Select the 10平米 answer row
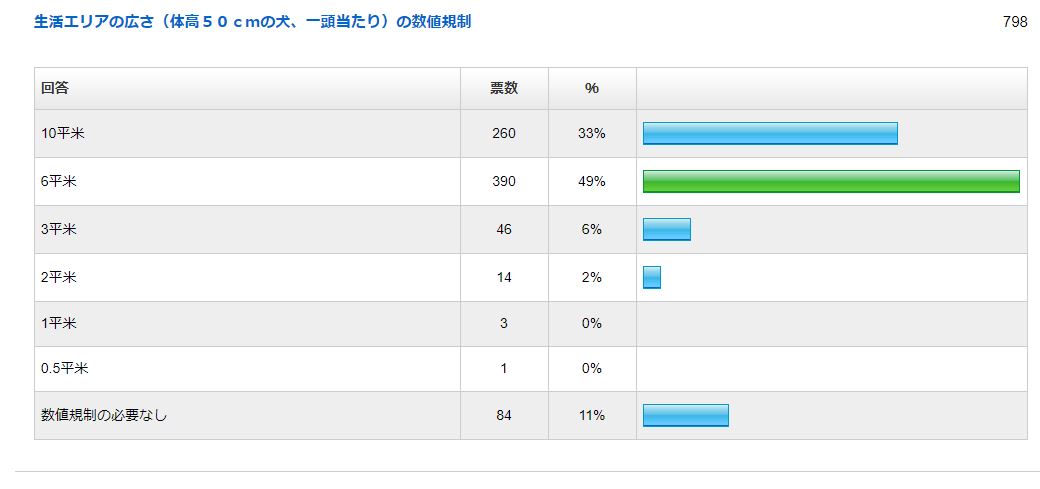The width and height of the screenshot is (1040, 489). (x=62, y=133)
